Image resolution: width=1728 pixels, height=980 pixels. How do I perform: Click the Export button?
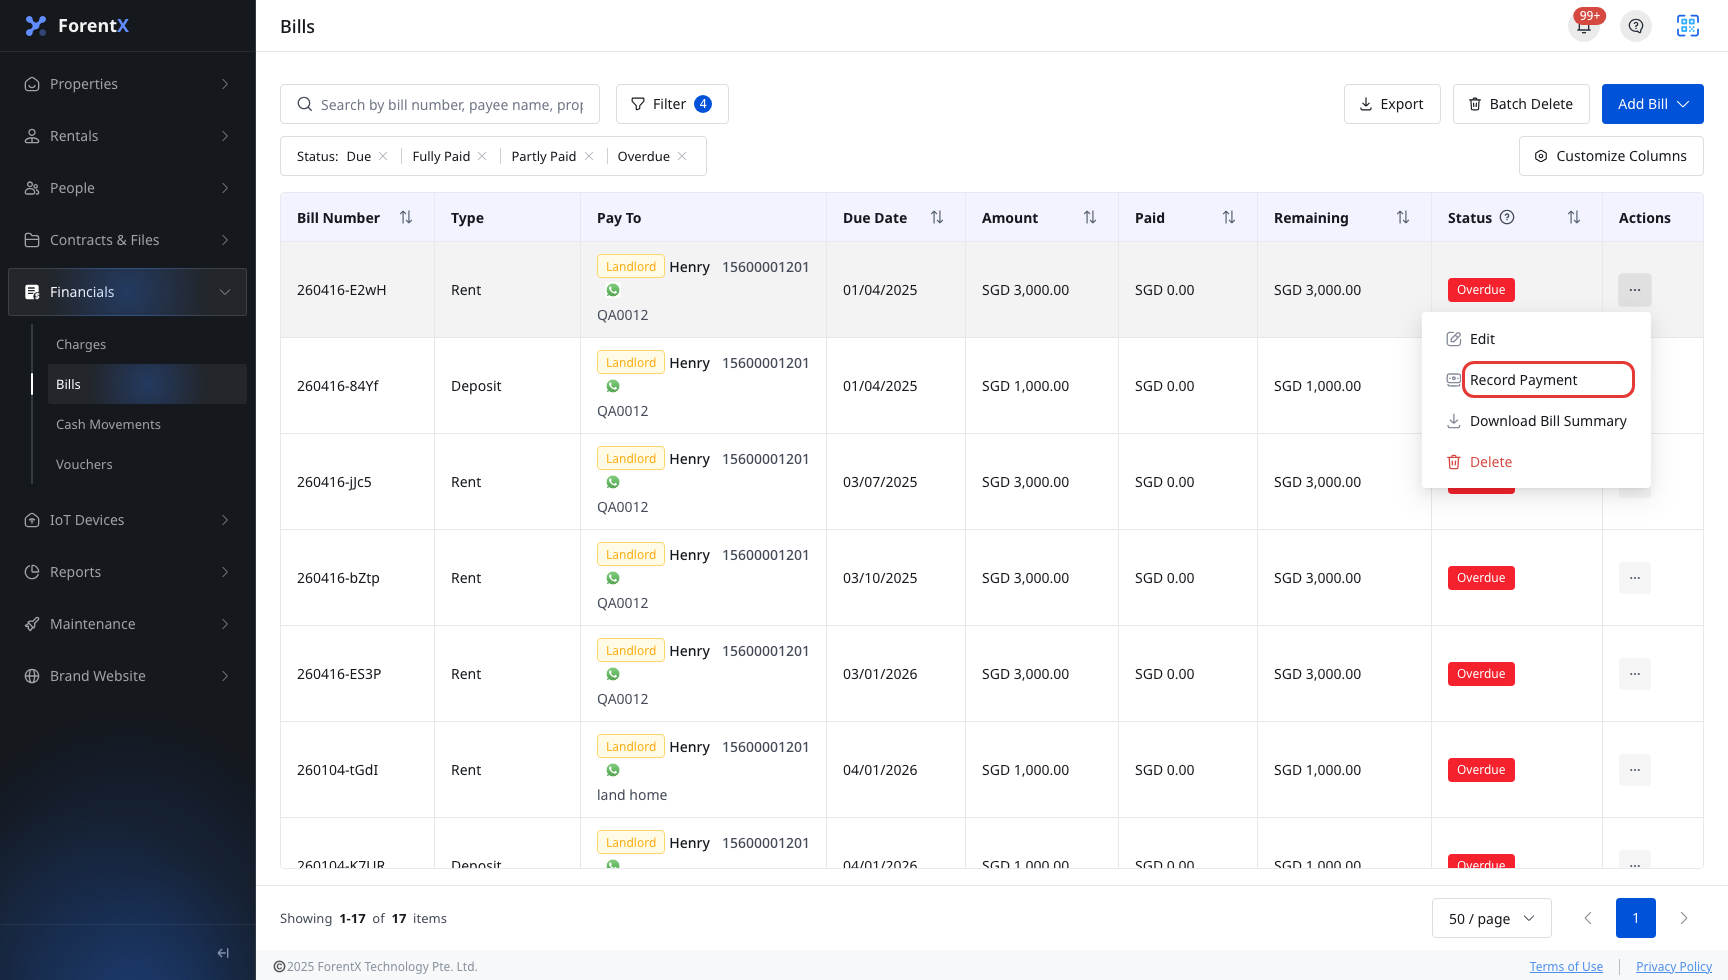1392,104
